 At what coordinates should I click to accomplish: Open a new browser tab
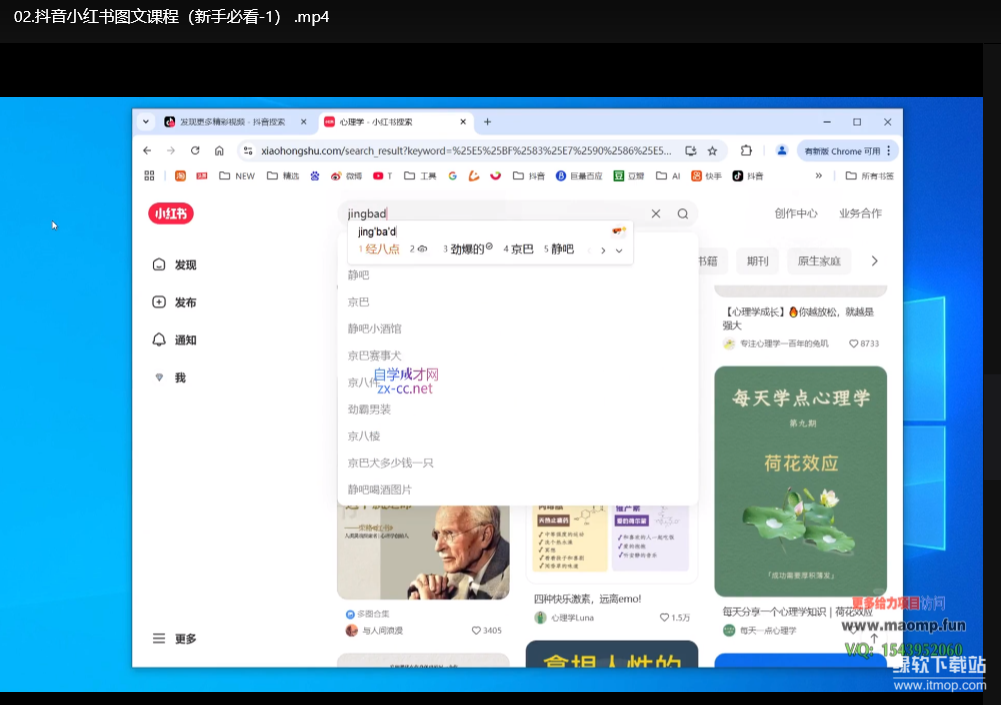point(487,122)
